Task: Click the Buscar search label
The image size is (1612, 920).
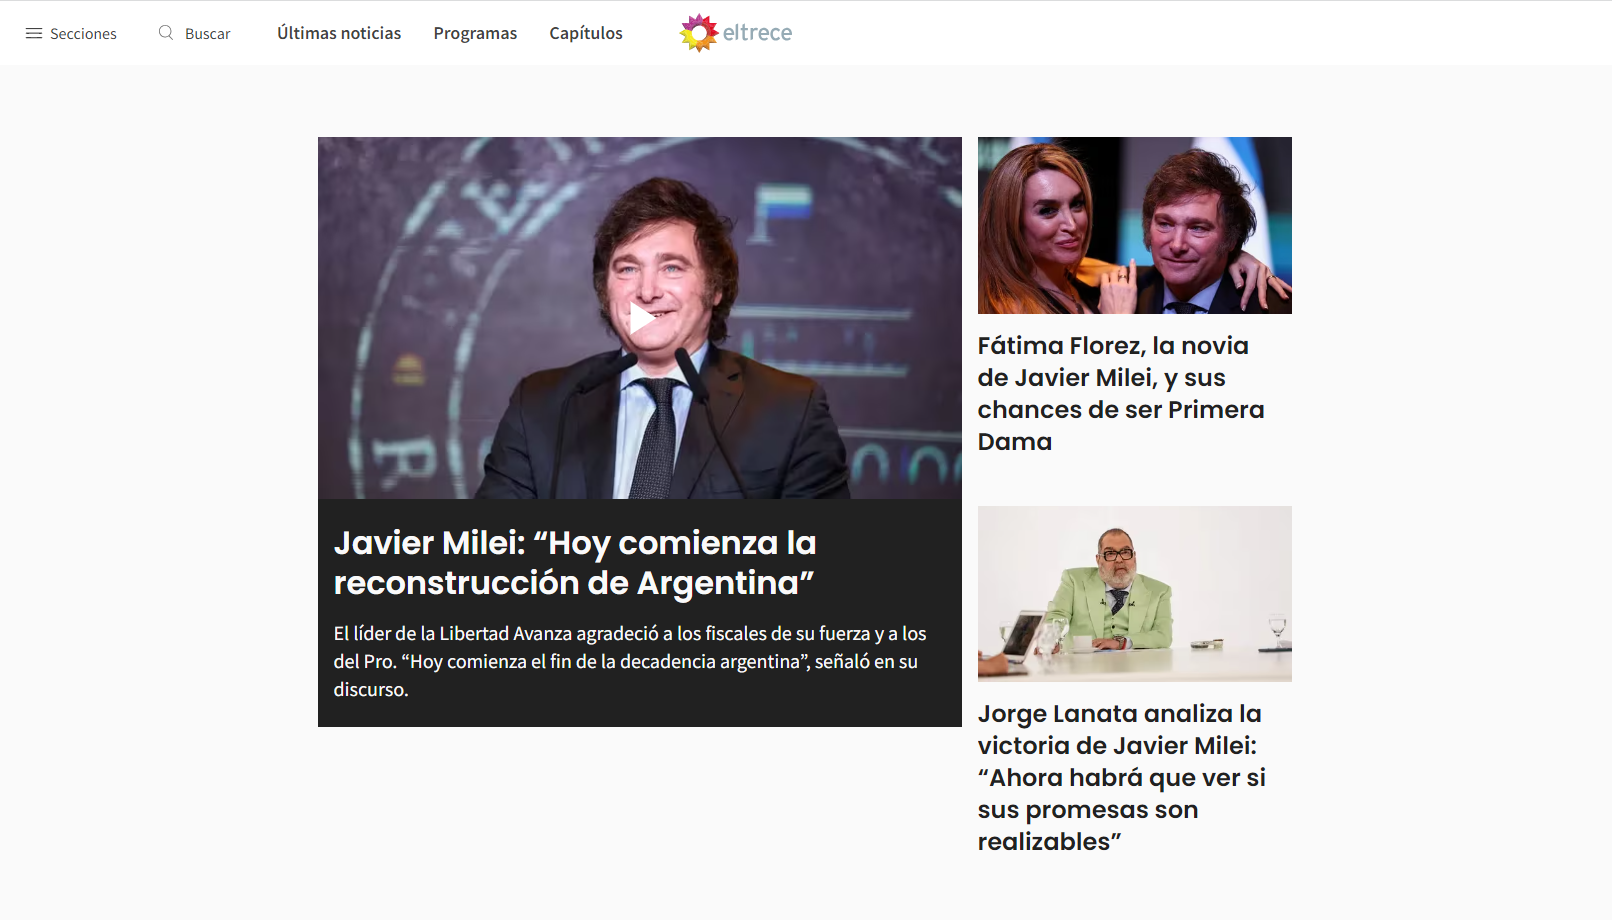Action: tap(207, 34)
